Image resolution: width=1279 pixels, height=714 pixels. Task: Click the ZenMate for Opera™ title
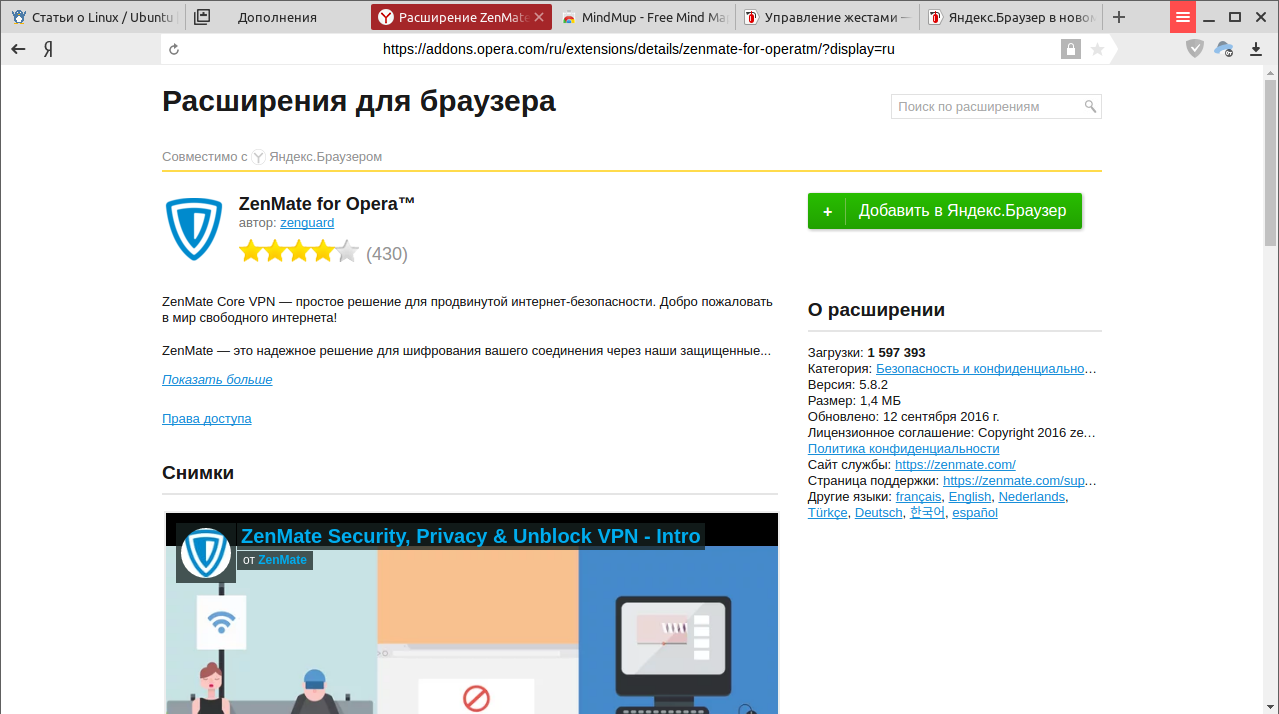[327, 204]
